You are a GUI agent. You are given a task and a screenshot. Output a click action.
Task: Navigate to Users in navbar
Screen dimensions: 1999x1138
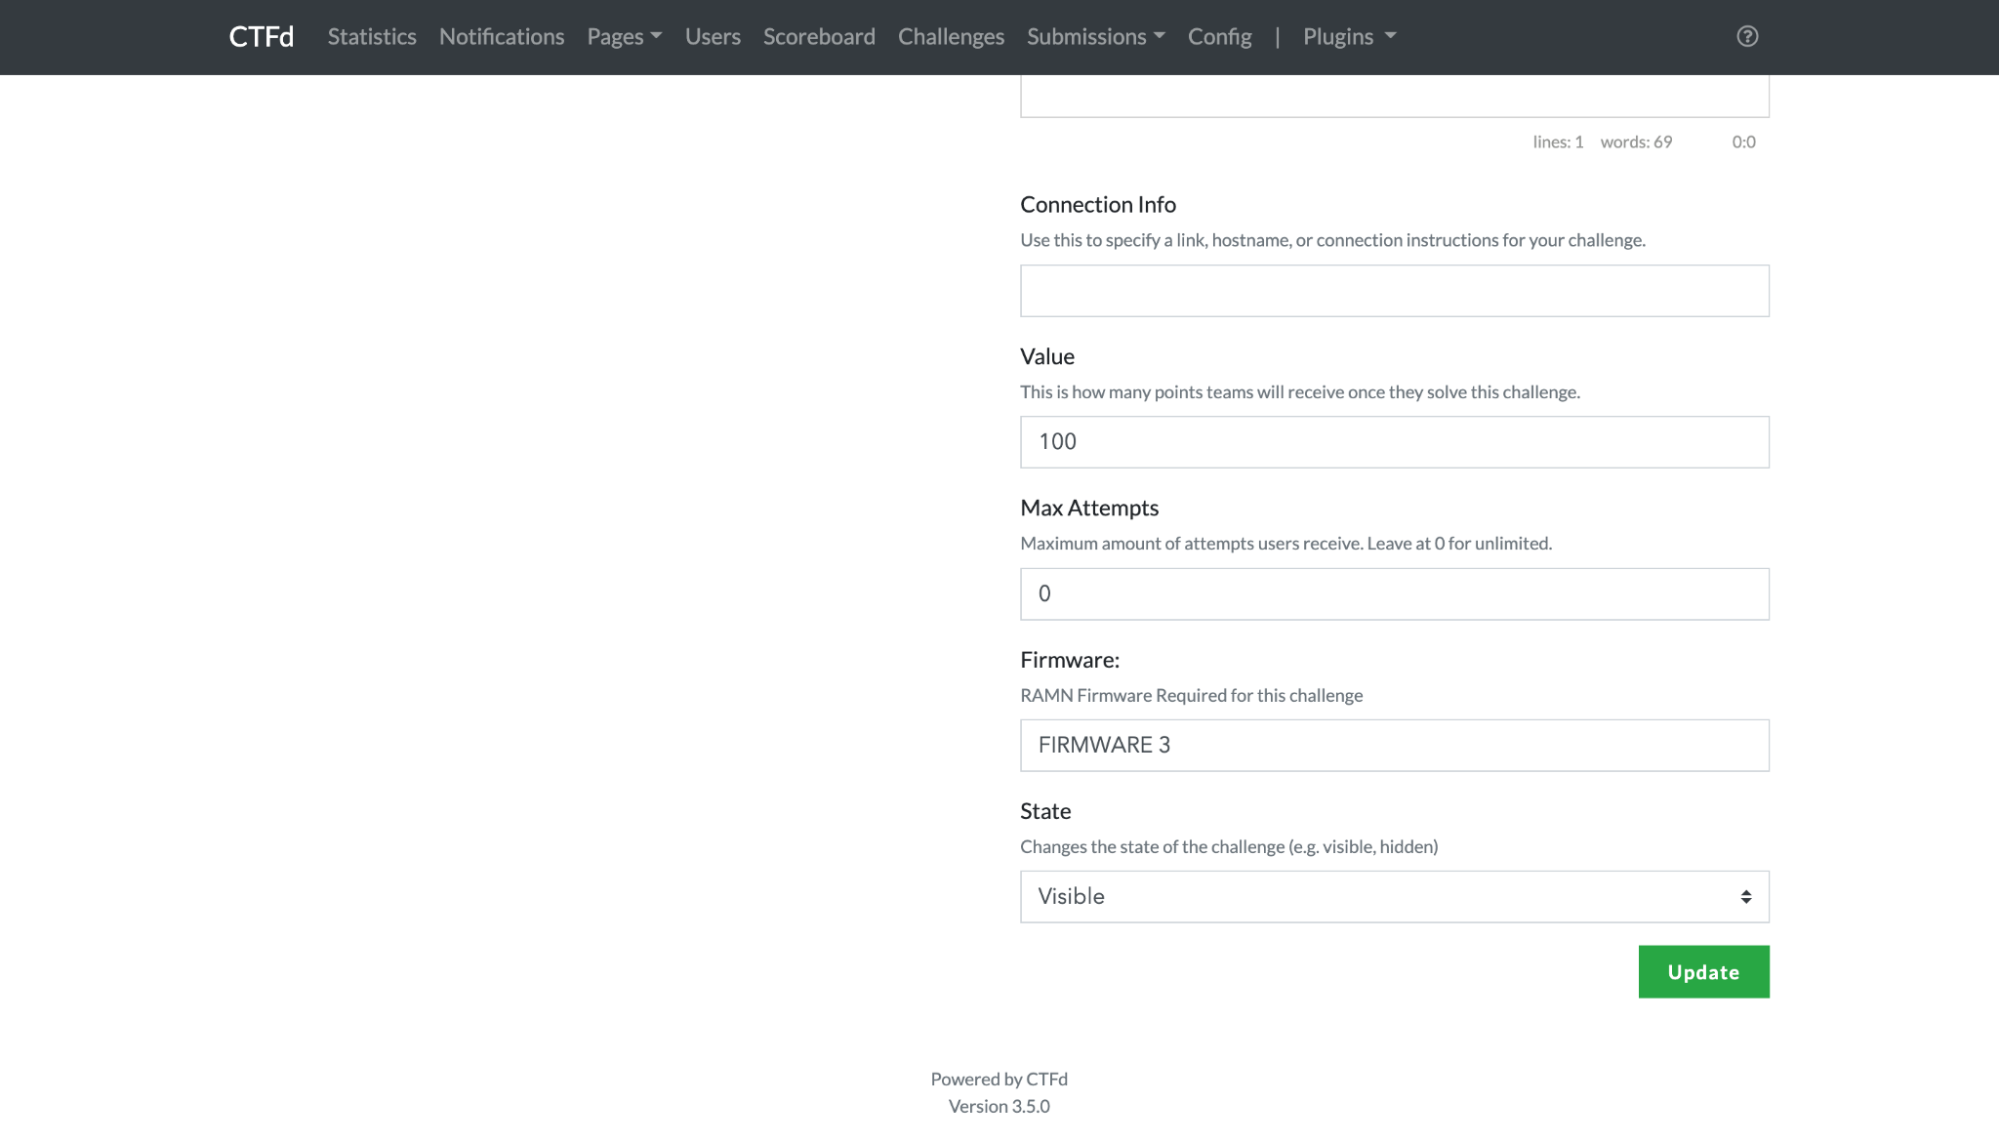click(x=712, y=37)
